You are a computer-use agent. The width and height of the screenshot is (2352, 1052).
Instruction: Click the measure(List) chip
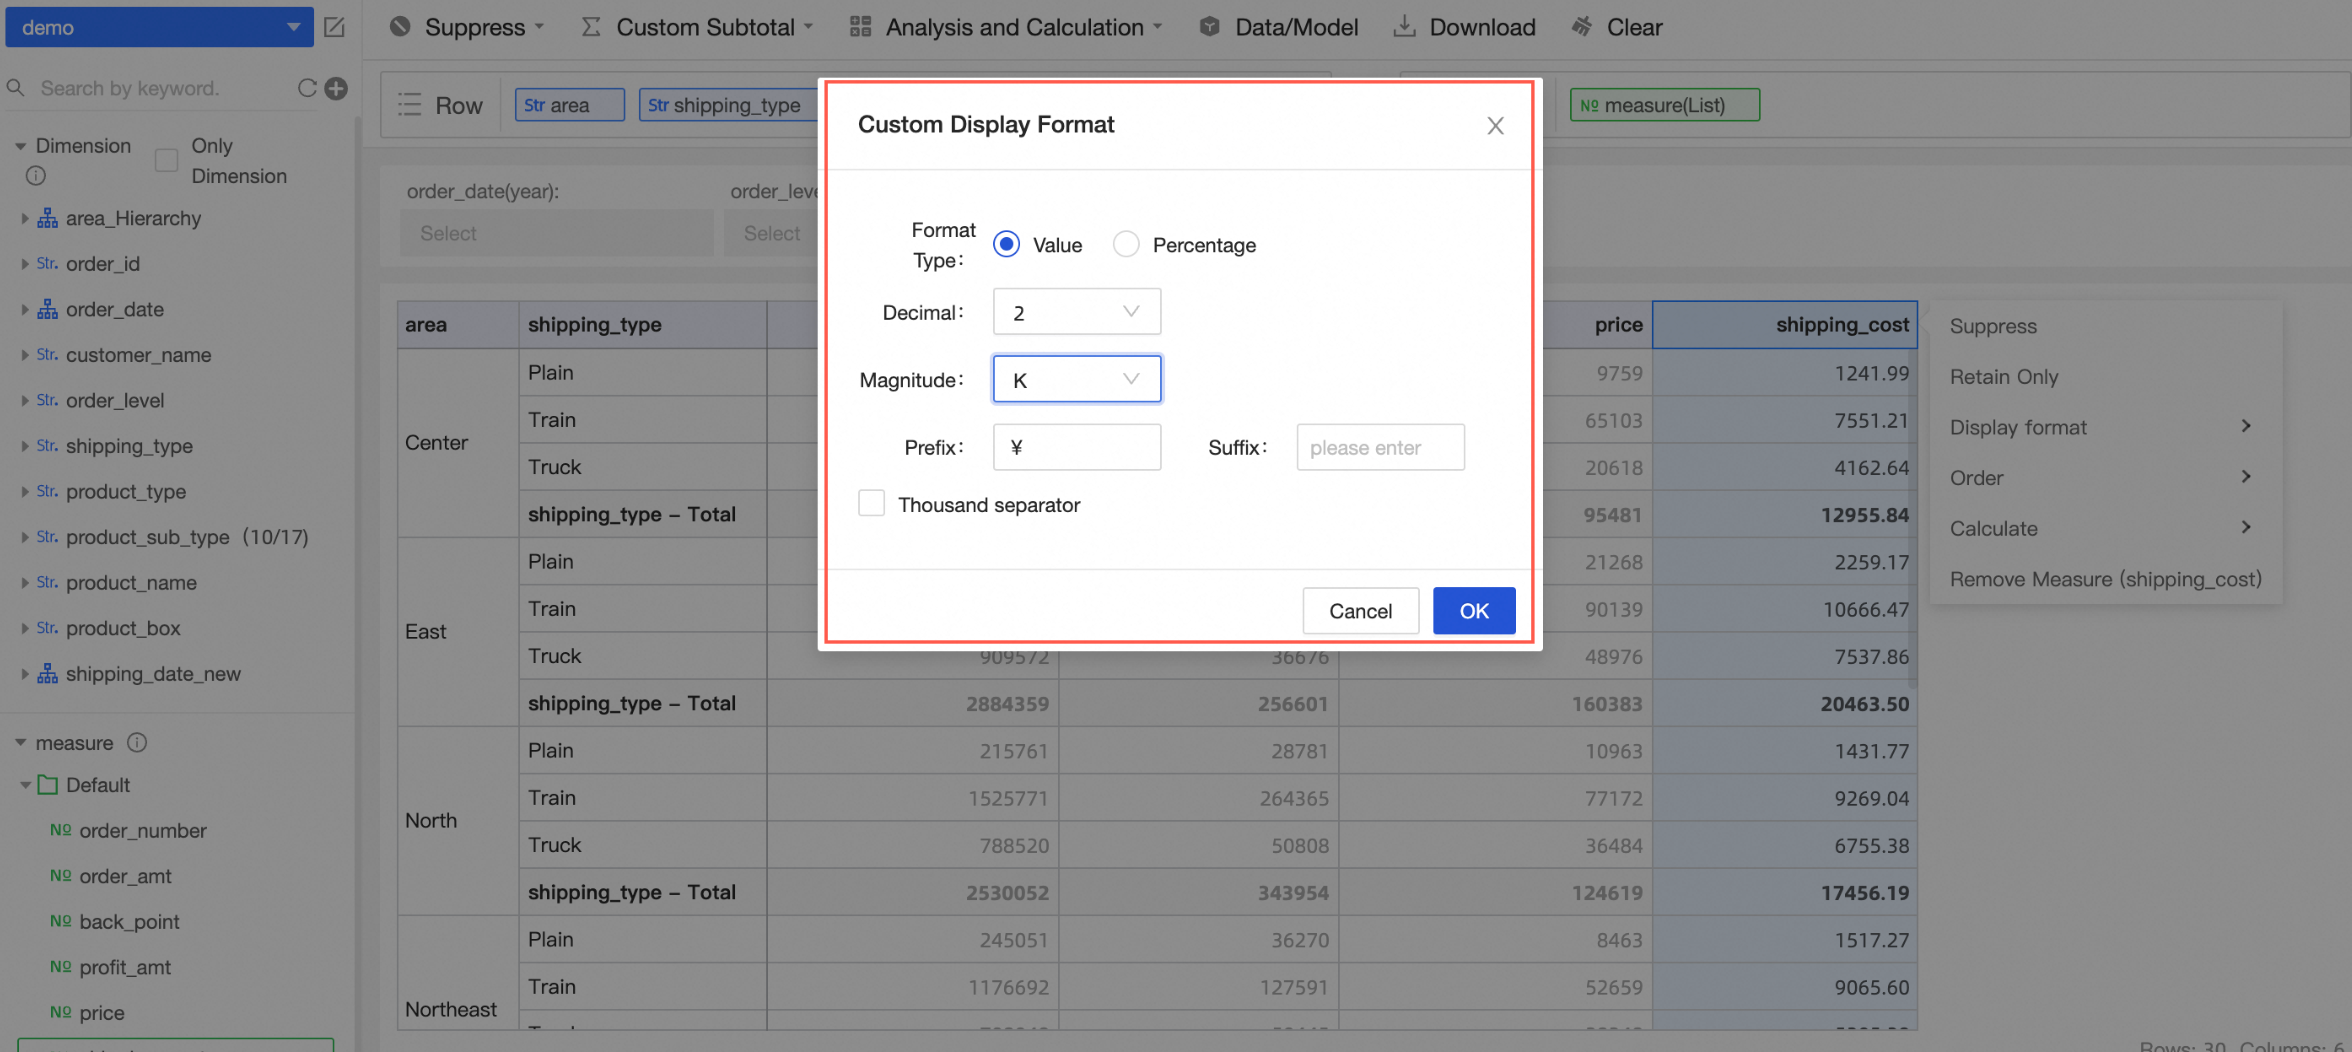1665,105
